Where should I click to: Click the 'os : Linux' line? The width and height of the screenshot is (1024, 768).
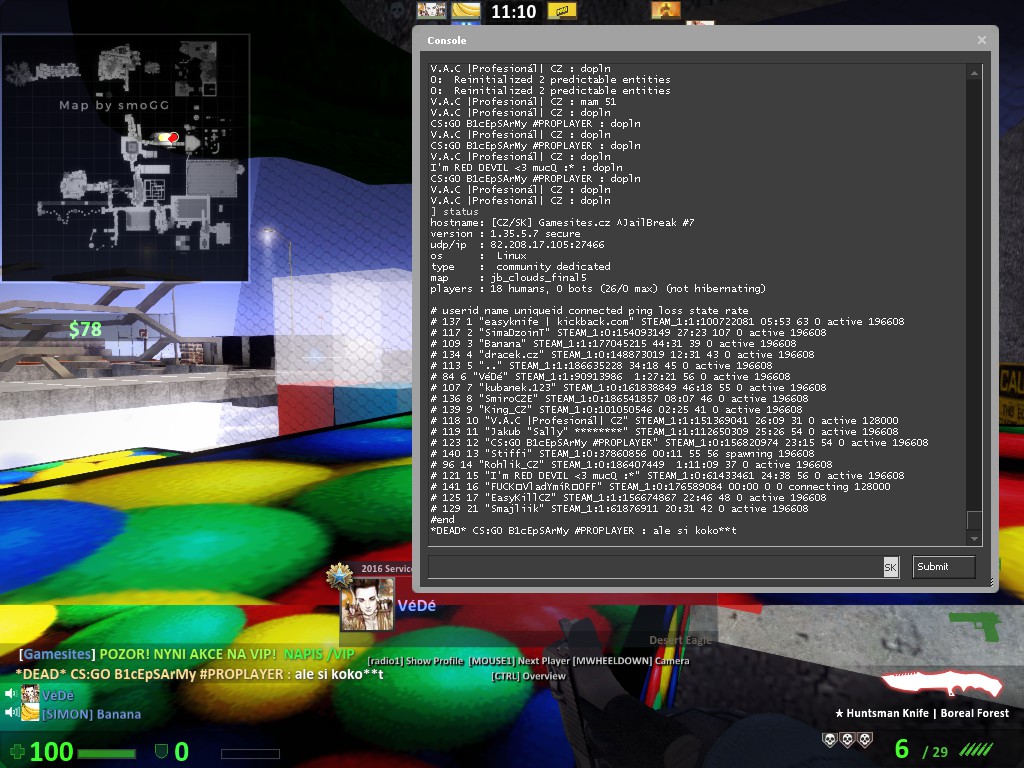[478, 256]
